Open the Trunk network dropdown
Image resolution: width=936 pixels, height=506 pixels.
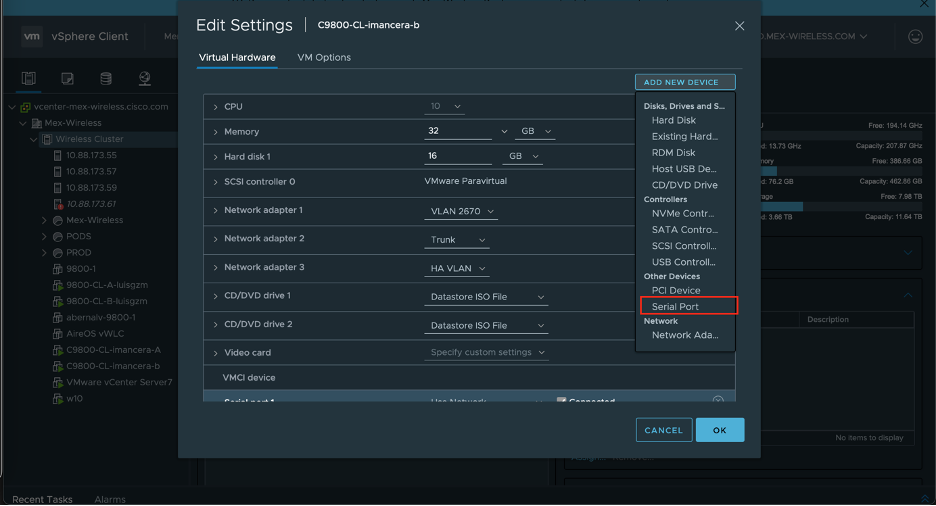tap(457, 240)
